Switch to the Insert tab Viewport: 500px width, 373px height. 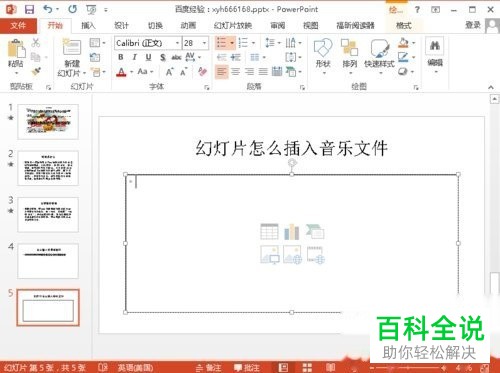pos(88,25)
